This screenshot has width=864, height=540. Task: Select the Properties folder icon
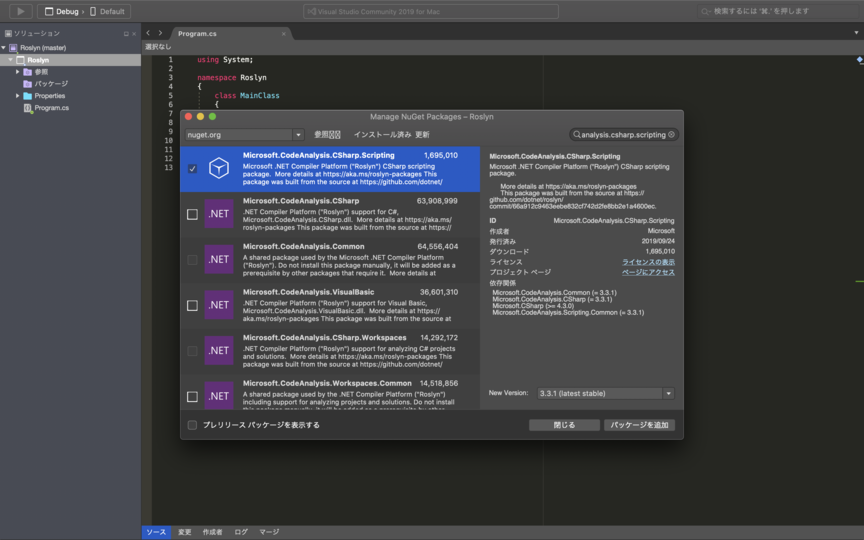28,96
